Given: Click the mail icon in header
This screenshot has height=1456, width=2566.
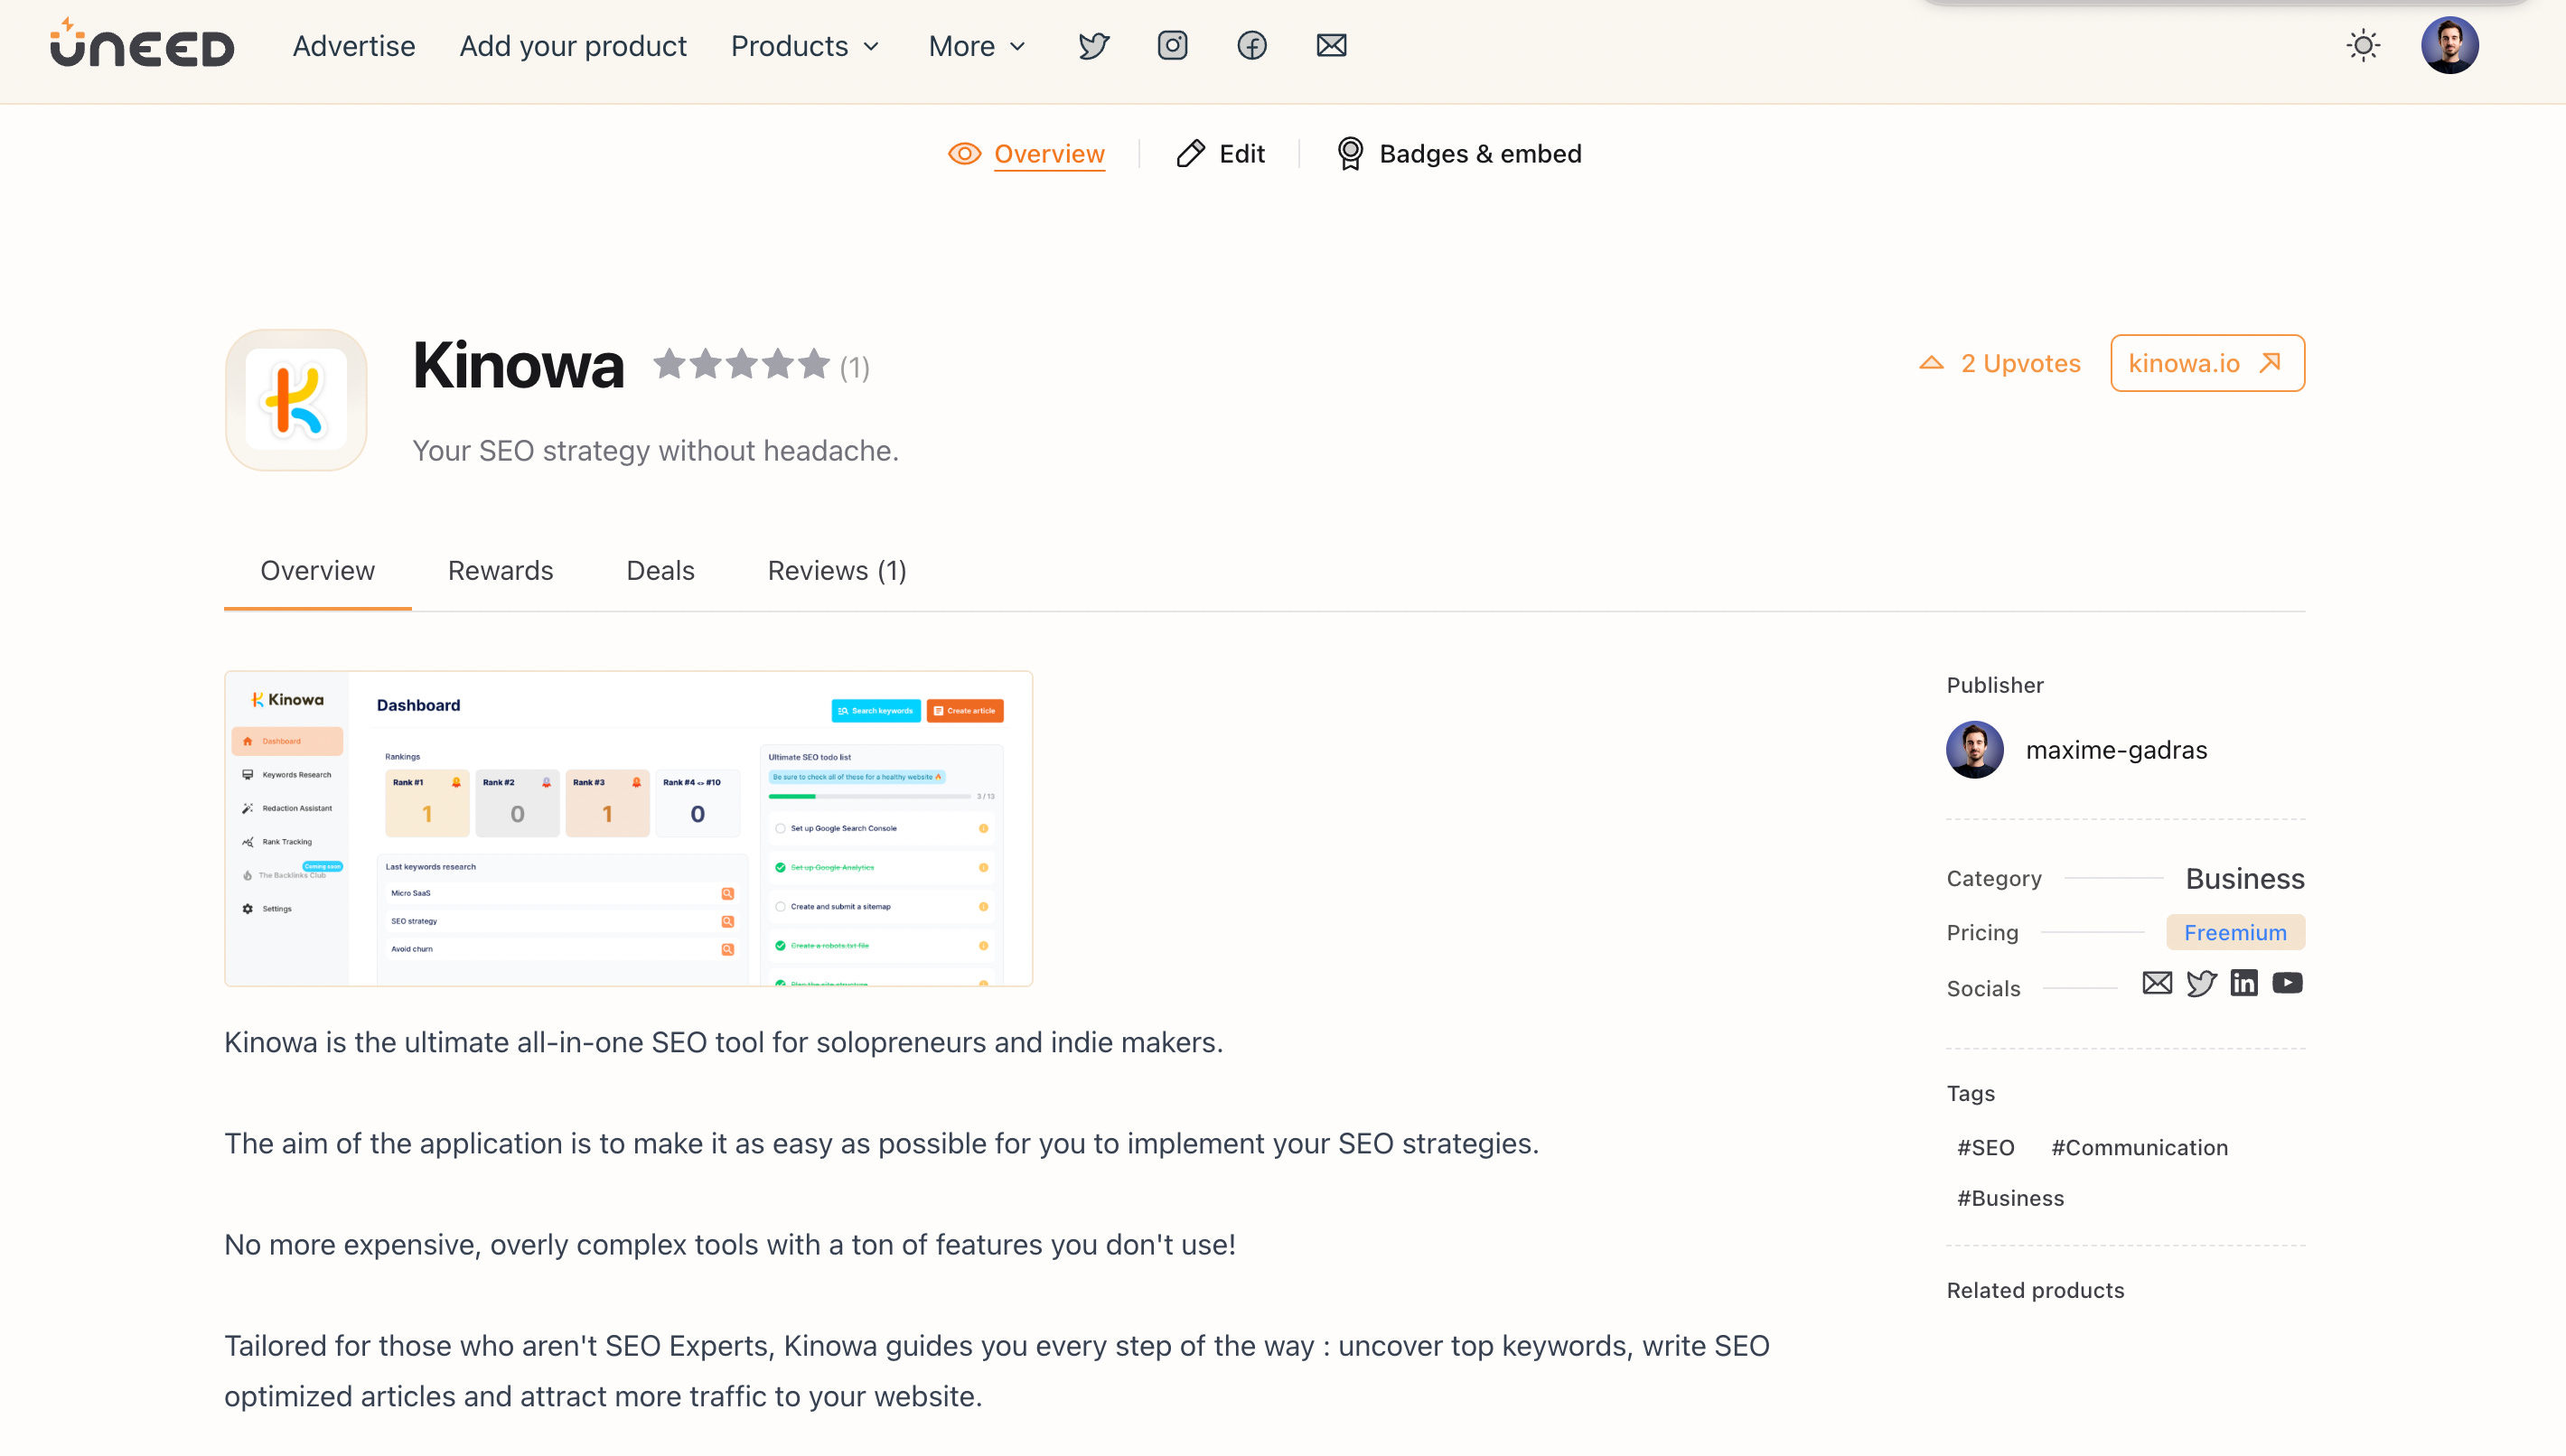Looking at the screenshot, I should click(1331, 46).
